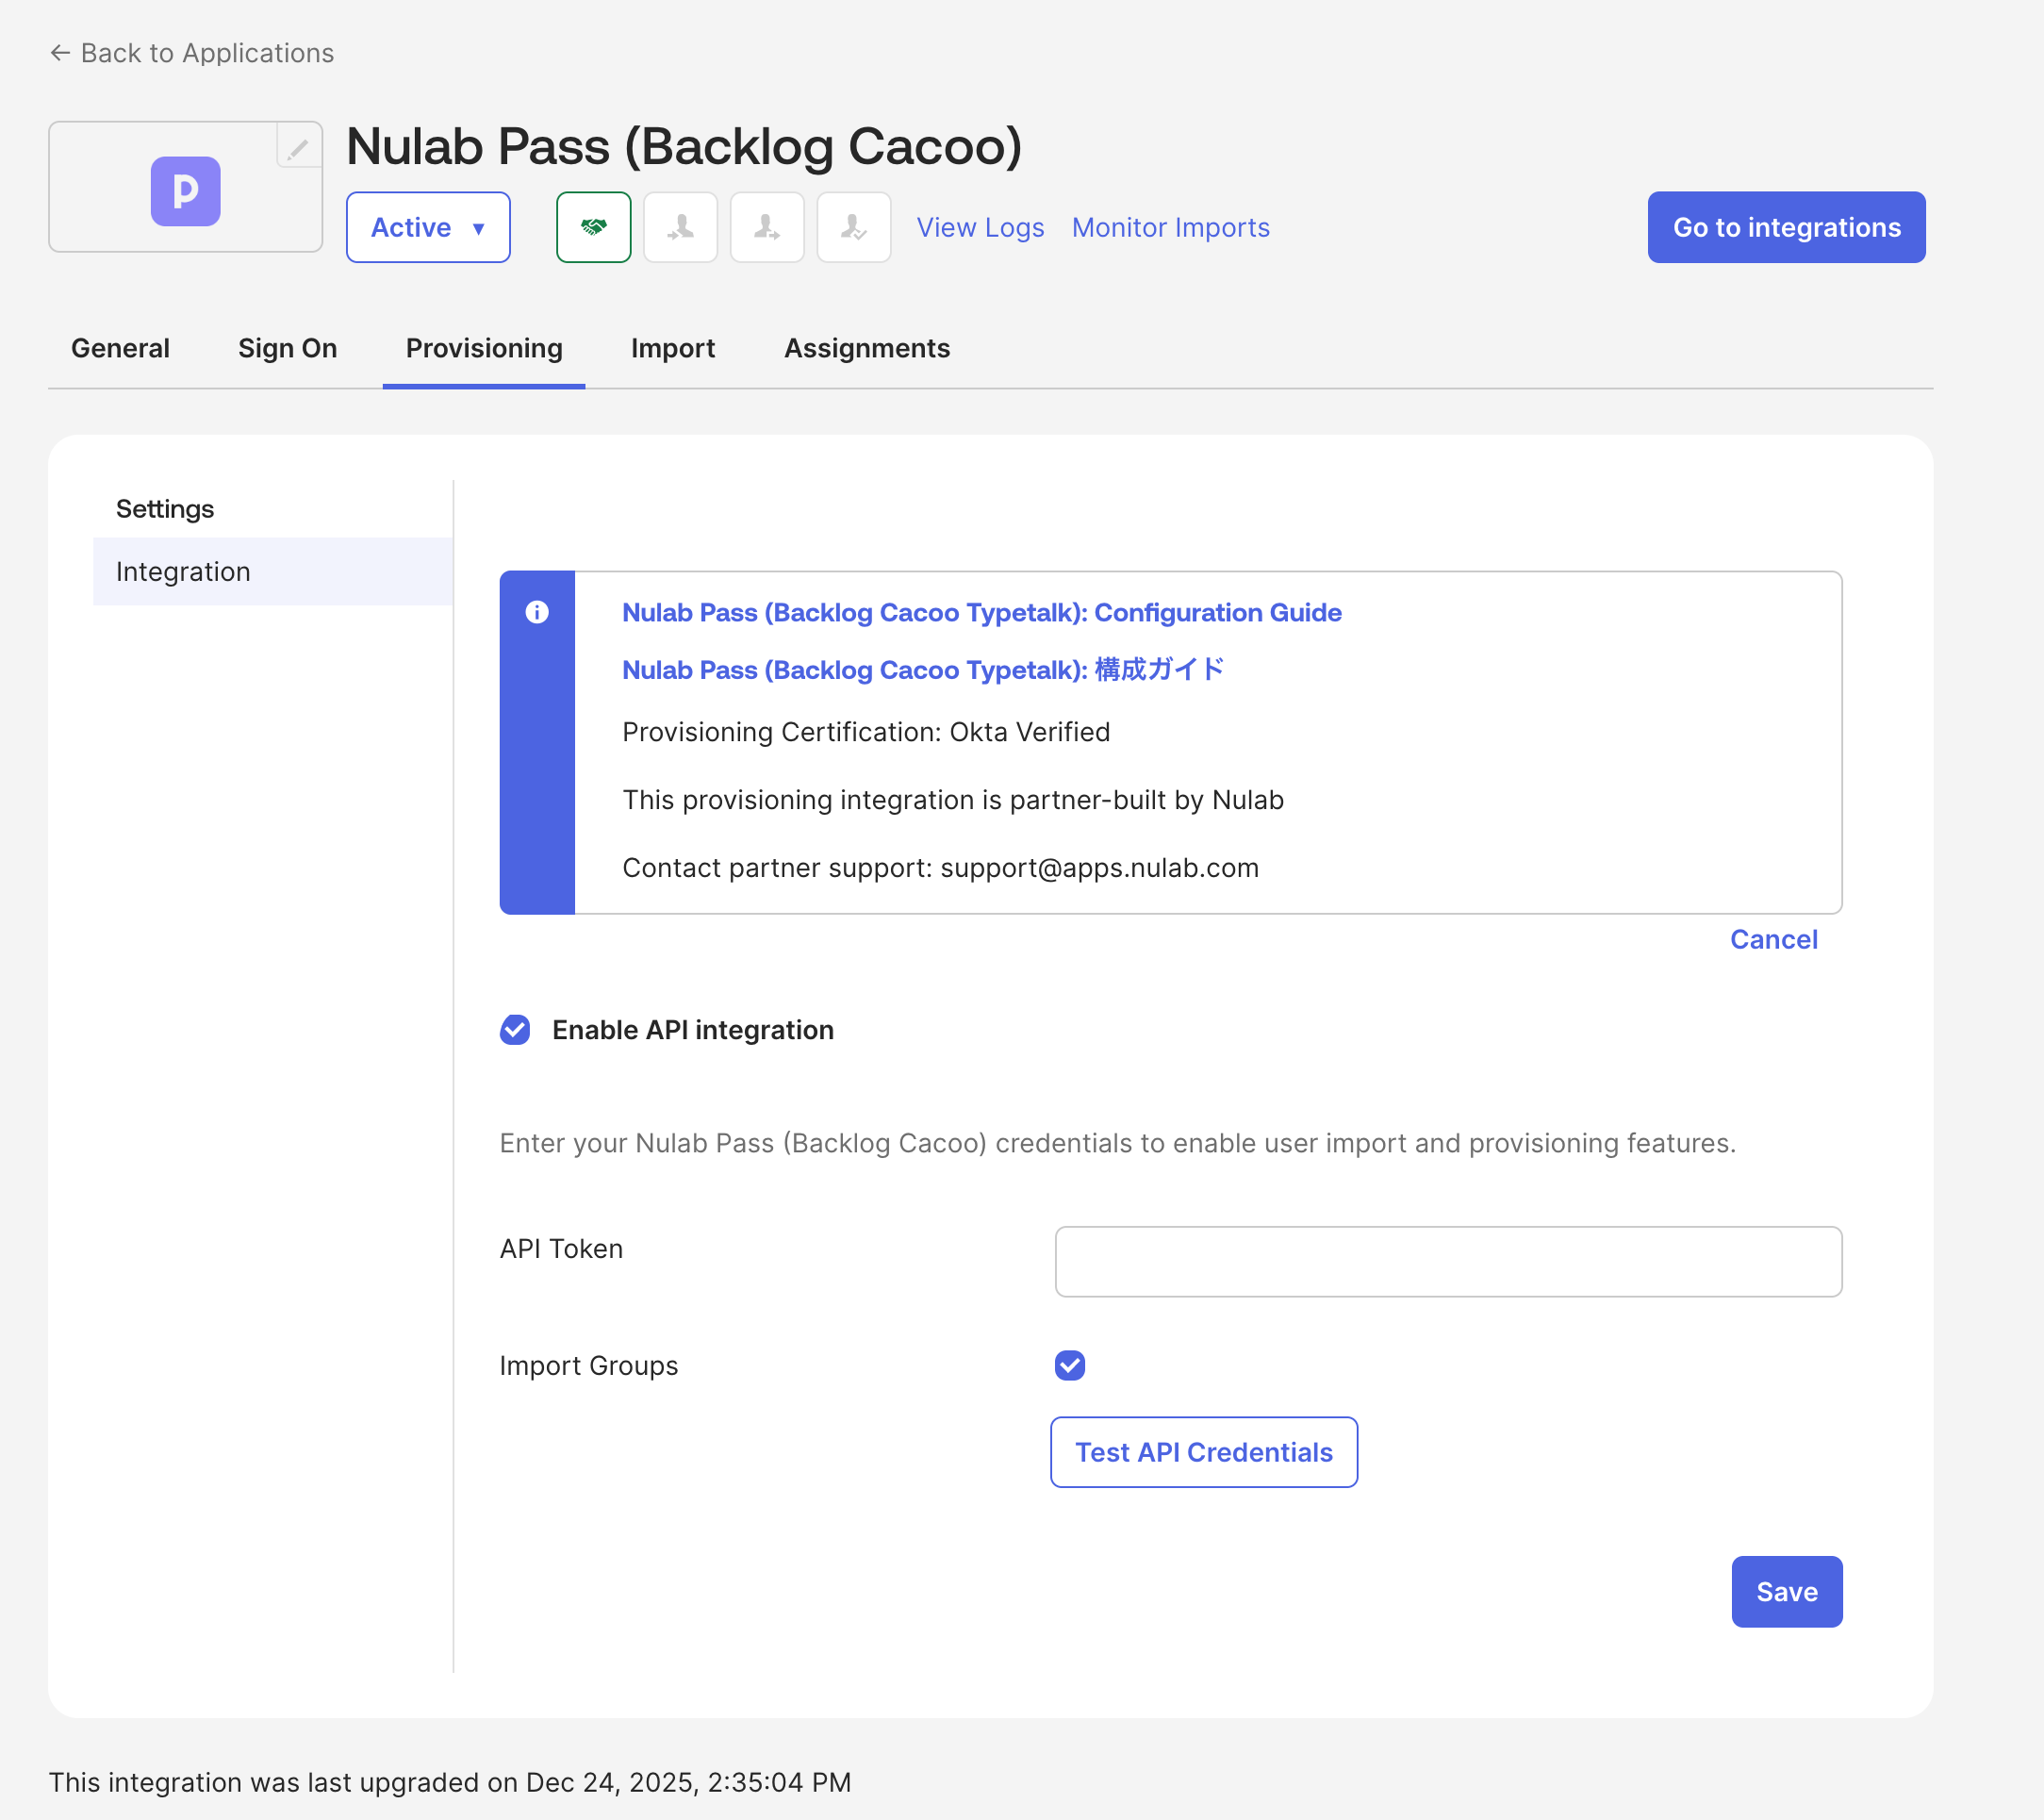
Task: Click the back arrow beside Back to Applications
Action: pyautogui.click(x=60, y=53)
